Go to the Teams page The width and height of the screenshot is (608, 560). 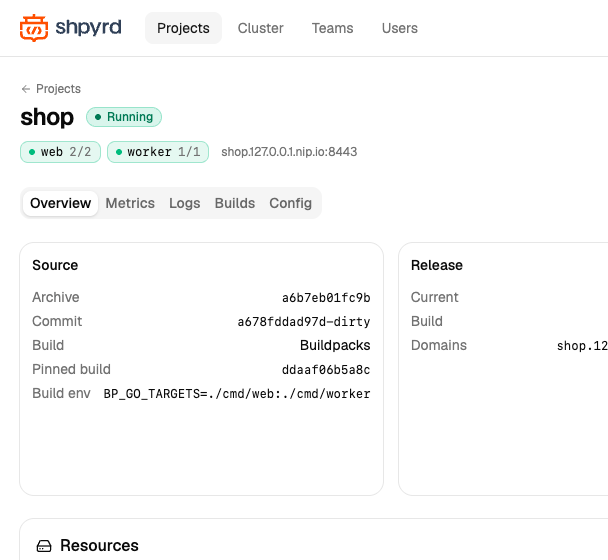pos(332,28)
